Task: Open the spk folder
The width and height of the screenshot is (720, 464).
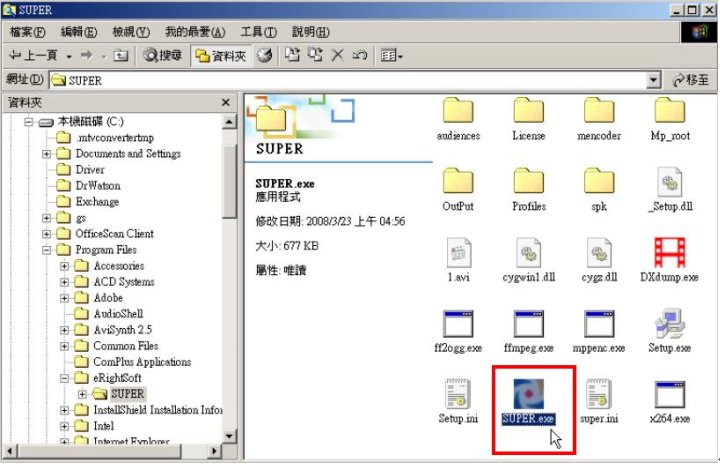Action: point(599,190)
